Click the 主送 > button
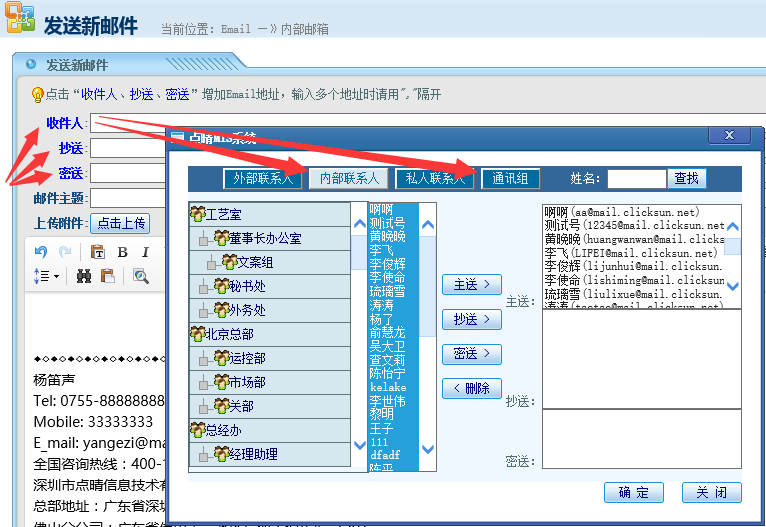 click(471, 285)
